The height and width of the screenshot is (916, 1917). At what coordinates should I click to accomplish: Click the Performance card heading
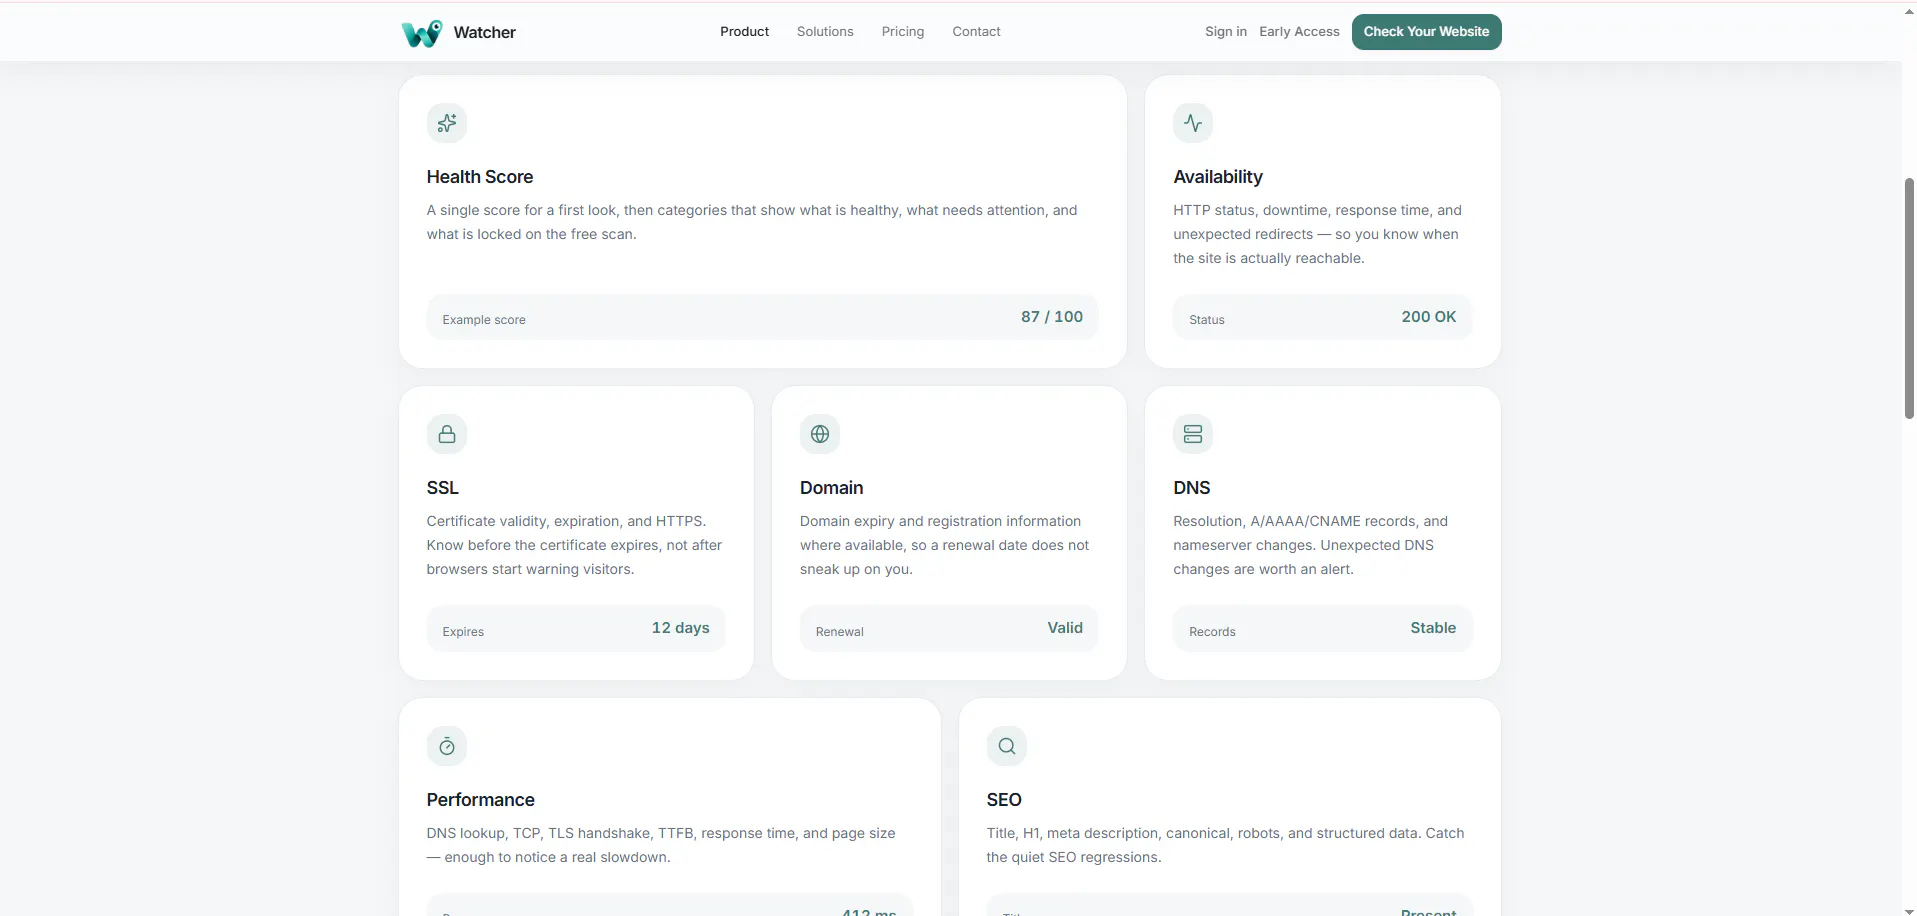(481, 800)
